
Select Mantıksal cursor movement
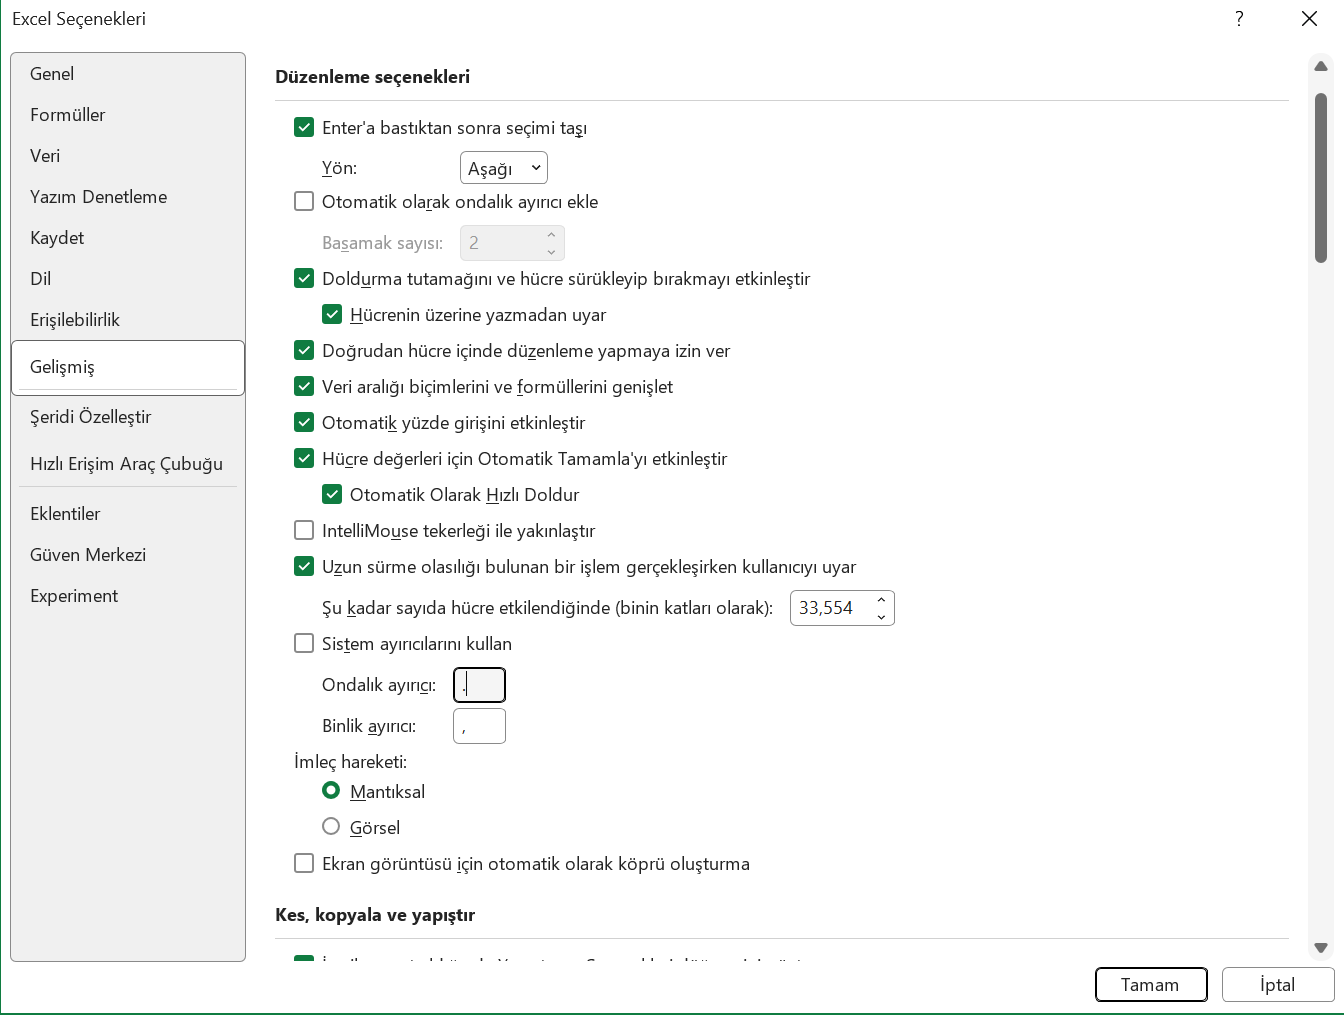point(331,790)
